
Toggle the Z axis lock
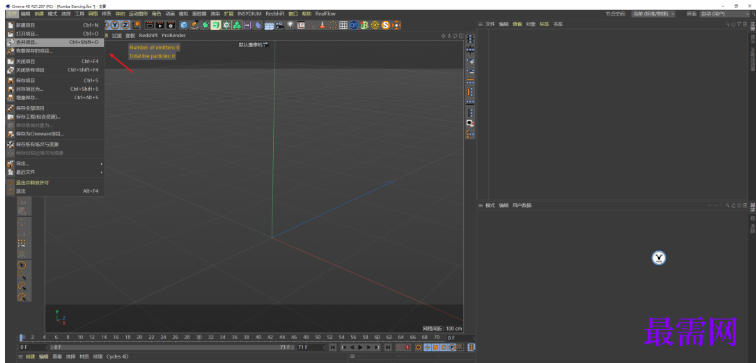(x=125, y=25)
